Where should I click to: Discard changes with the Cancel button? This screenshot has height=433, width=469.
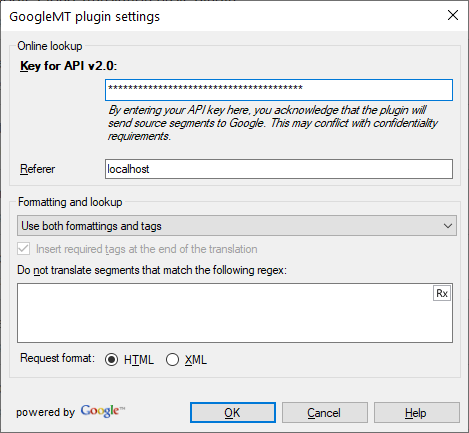(x=325, y=413)
